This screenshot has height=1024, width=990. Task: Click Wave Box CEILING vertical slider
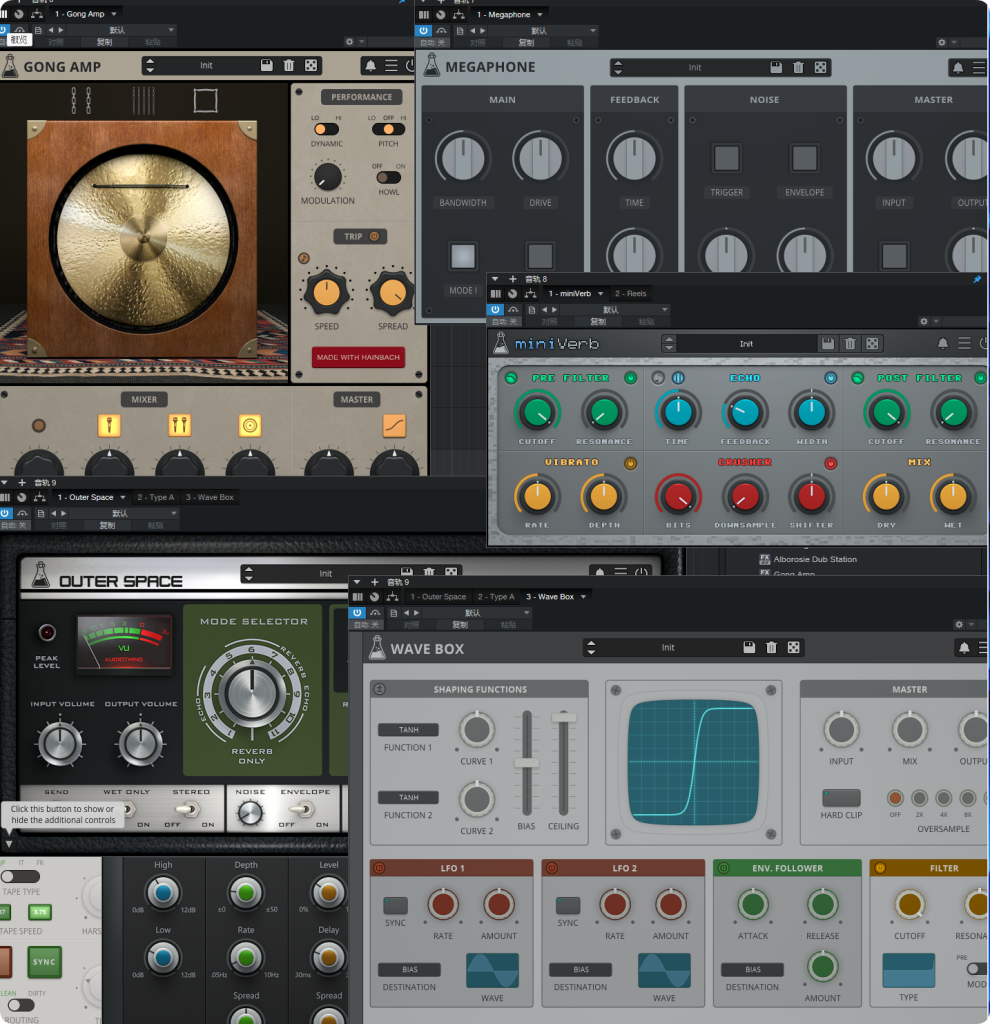pos(563,762)
